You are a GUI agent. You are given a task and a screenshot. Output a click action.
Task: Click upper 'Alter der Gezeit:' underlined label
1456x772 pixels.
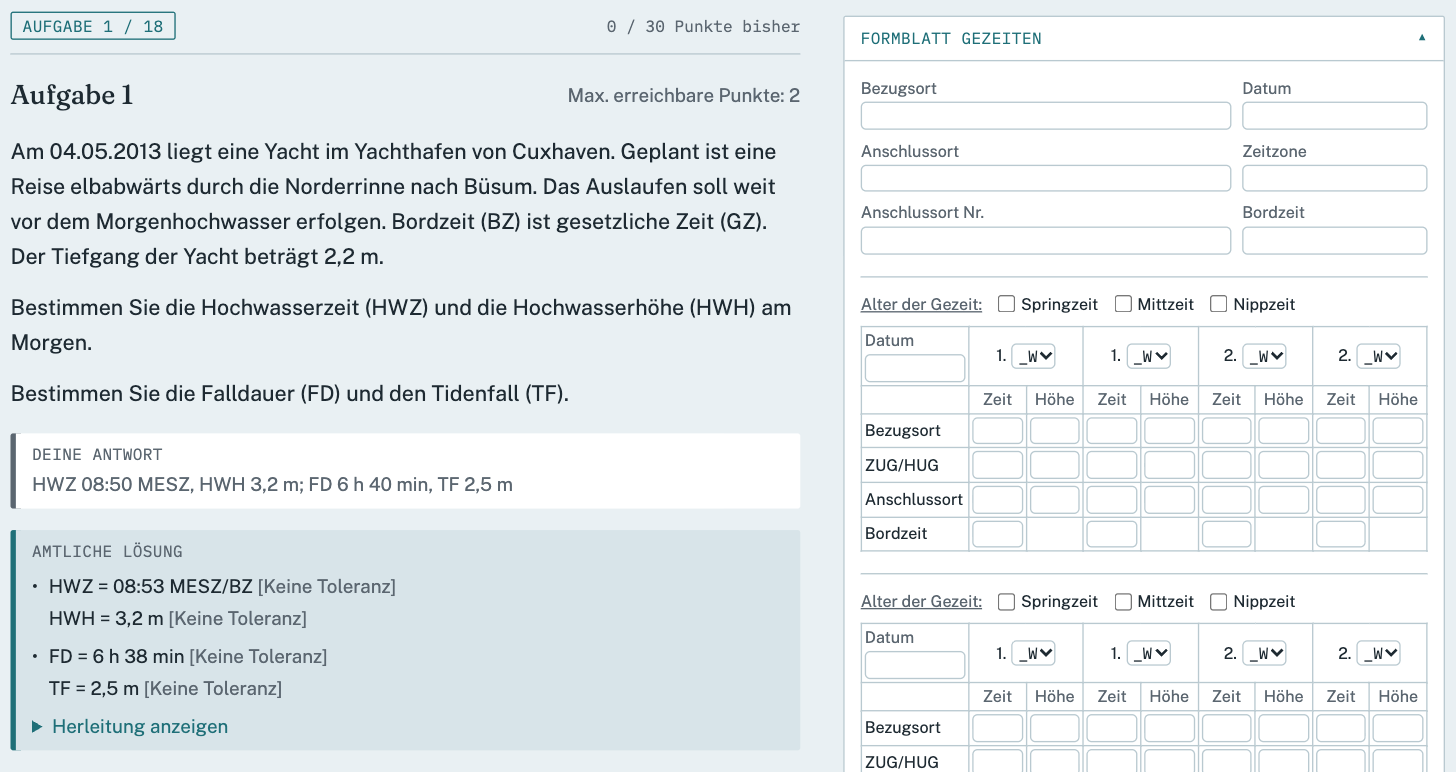pos(921,304)
